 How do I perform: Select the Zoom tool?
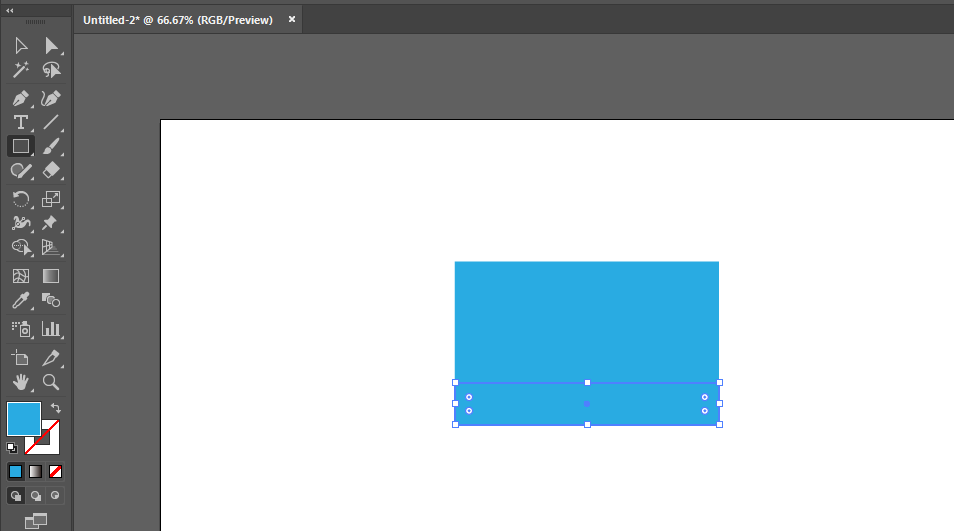[x=51, y=382]
